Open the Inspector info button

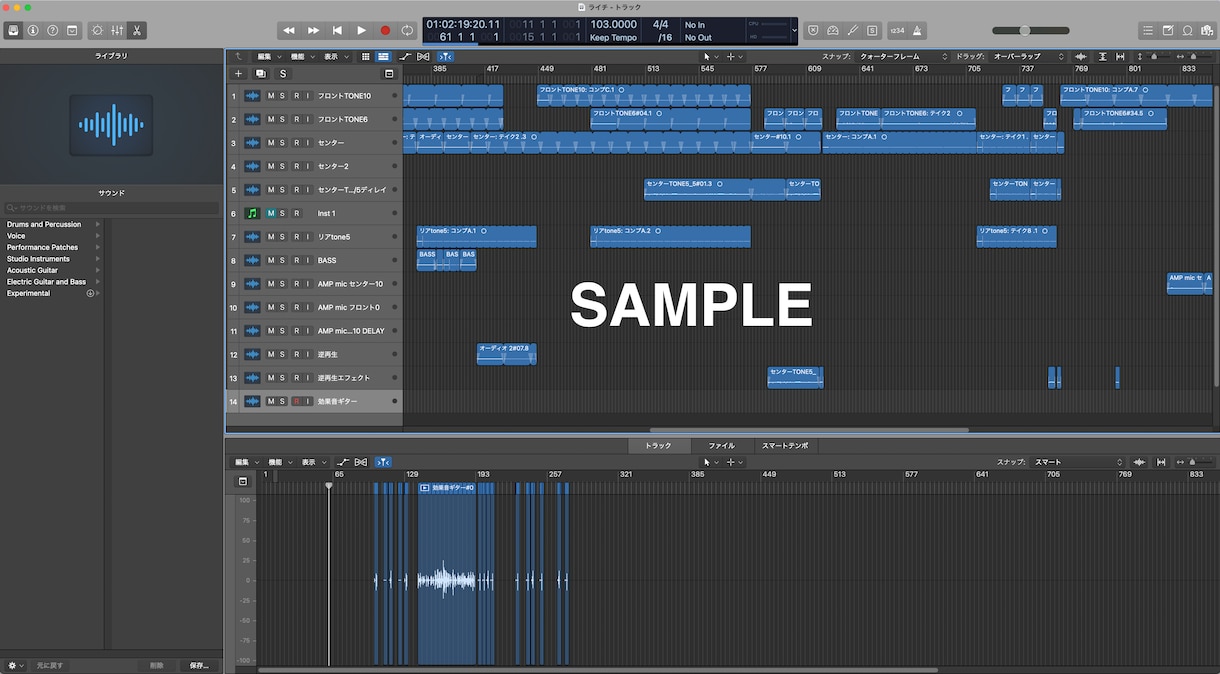tap(33, 30)
